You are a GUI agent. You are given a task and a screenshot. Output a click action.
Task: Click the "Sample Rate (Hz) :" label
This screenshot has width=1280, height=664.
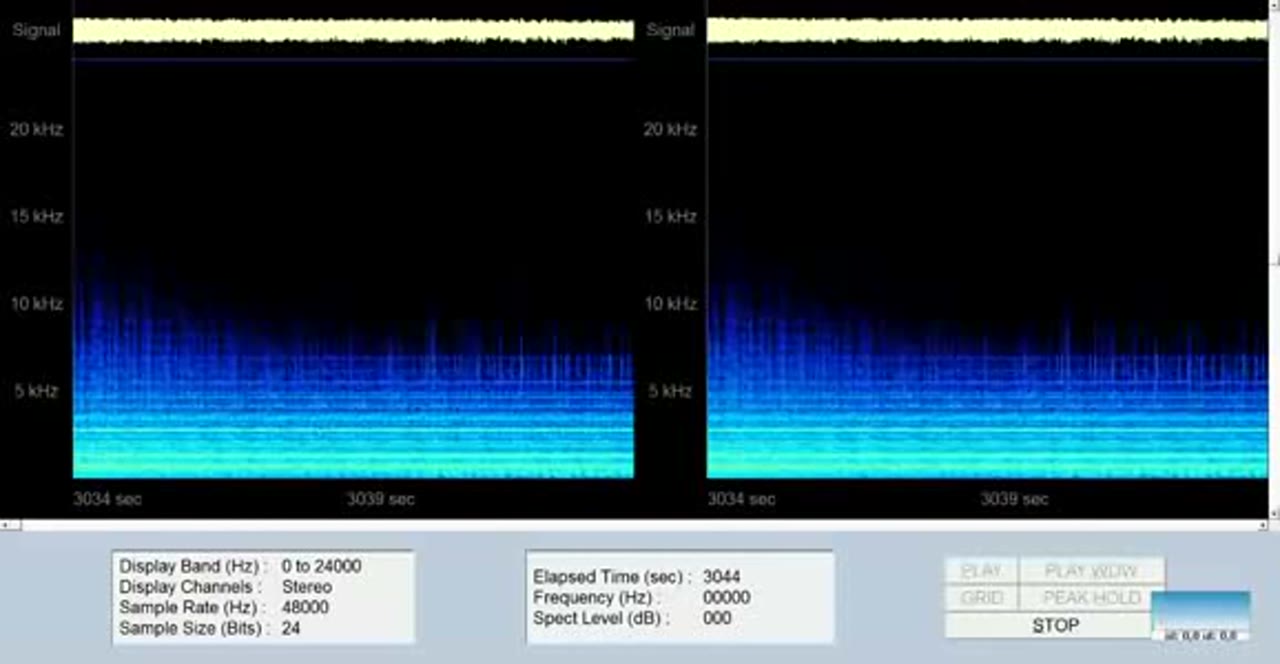point(192,607)
